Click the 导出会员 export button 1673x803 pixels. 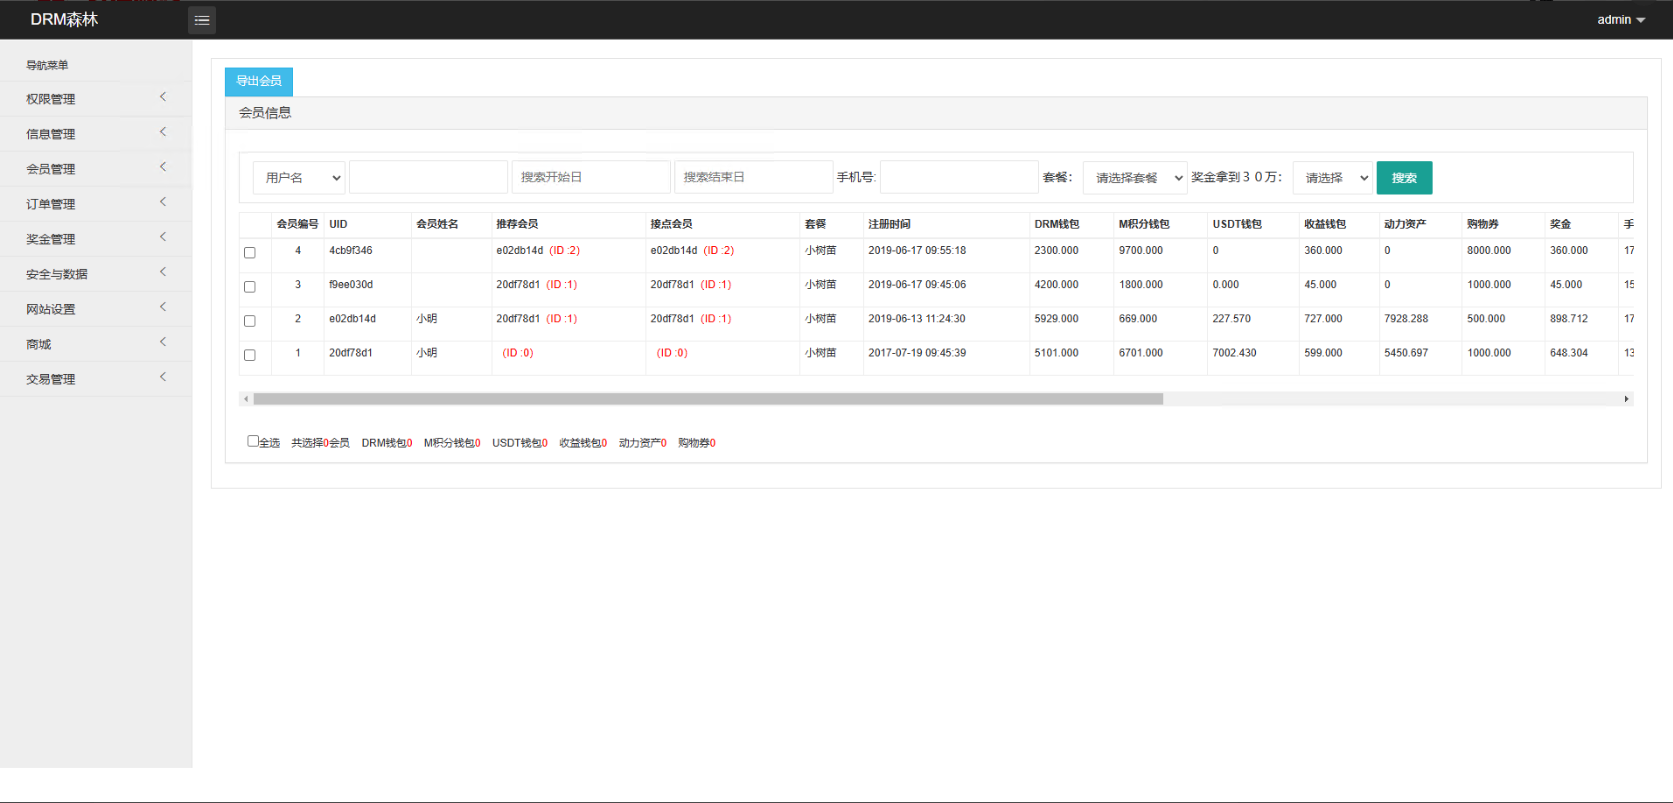(259, 81)
